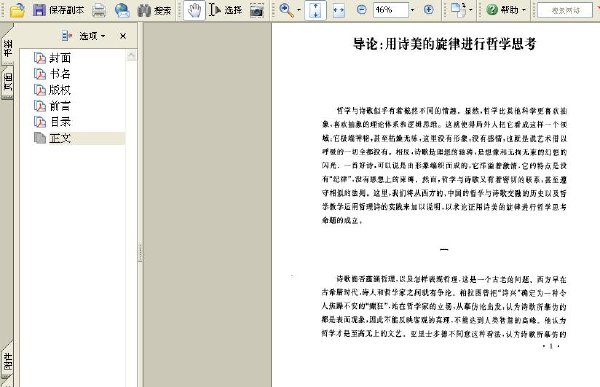Open the zoom percentage dropdown
This screenshot has width=600, height=387.
point(412,10)
